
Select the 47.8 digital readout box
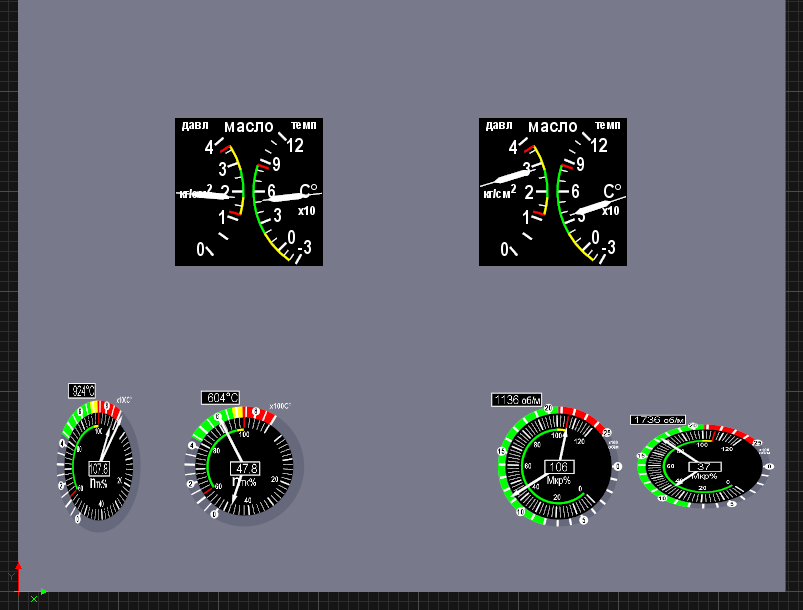click(x=245, y=468)
